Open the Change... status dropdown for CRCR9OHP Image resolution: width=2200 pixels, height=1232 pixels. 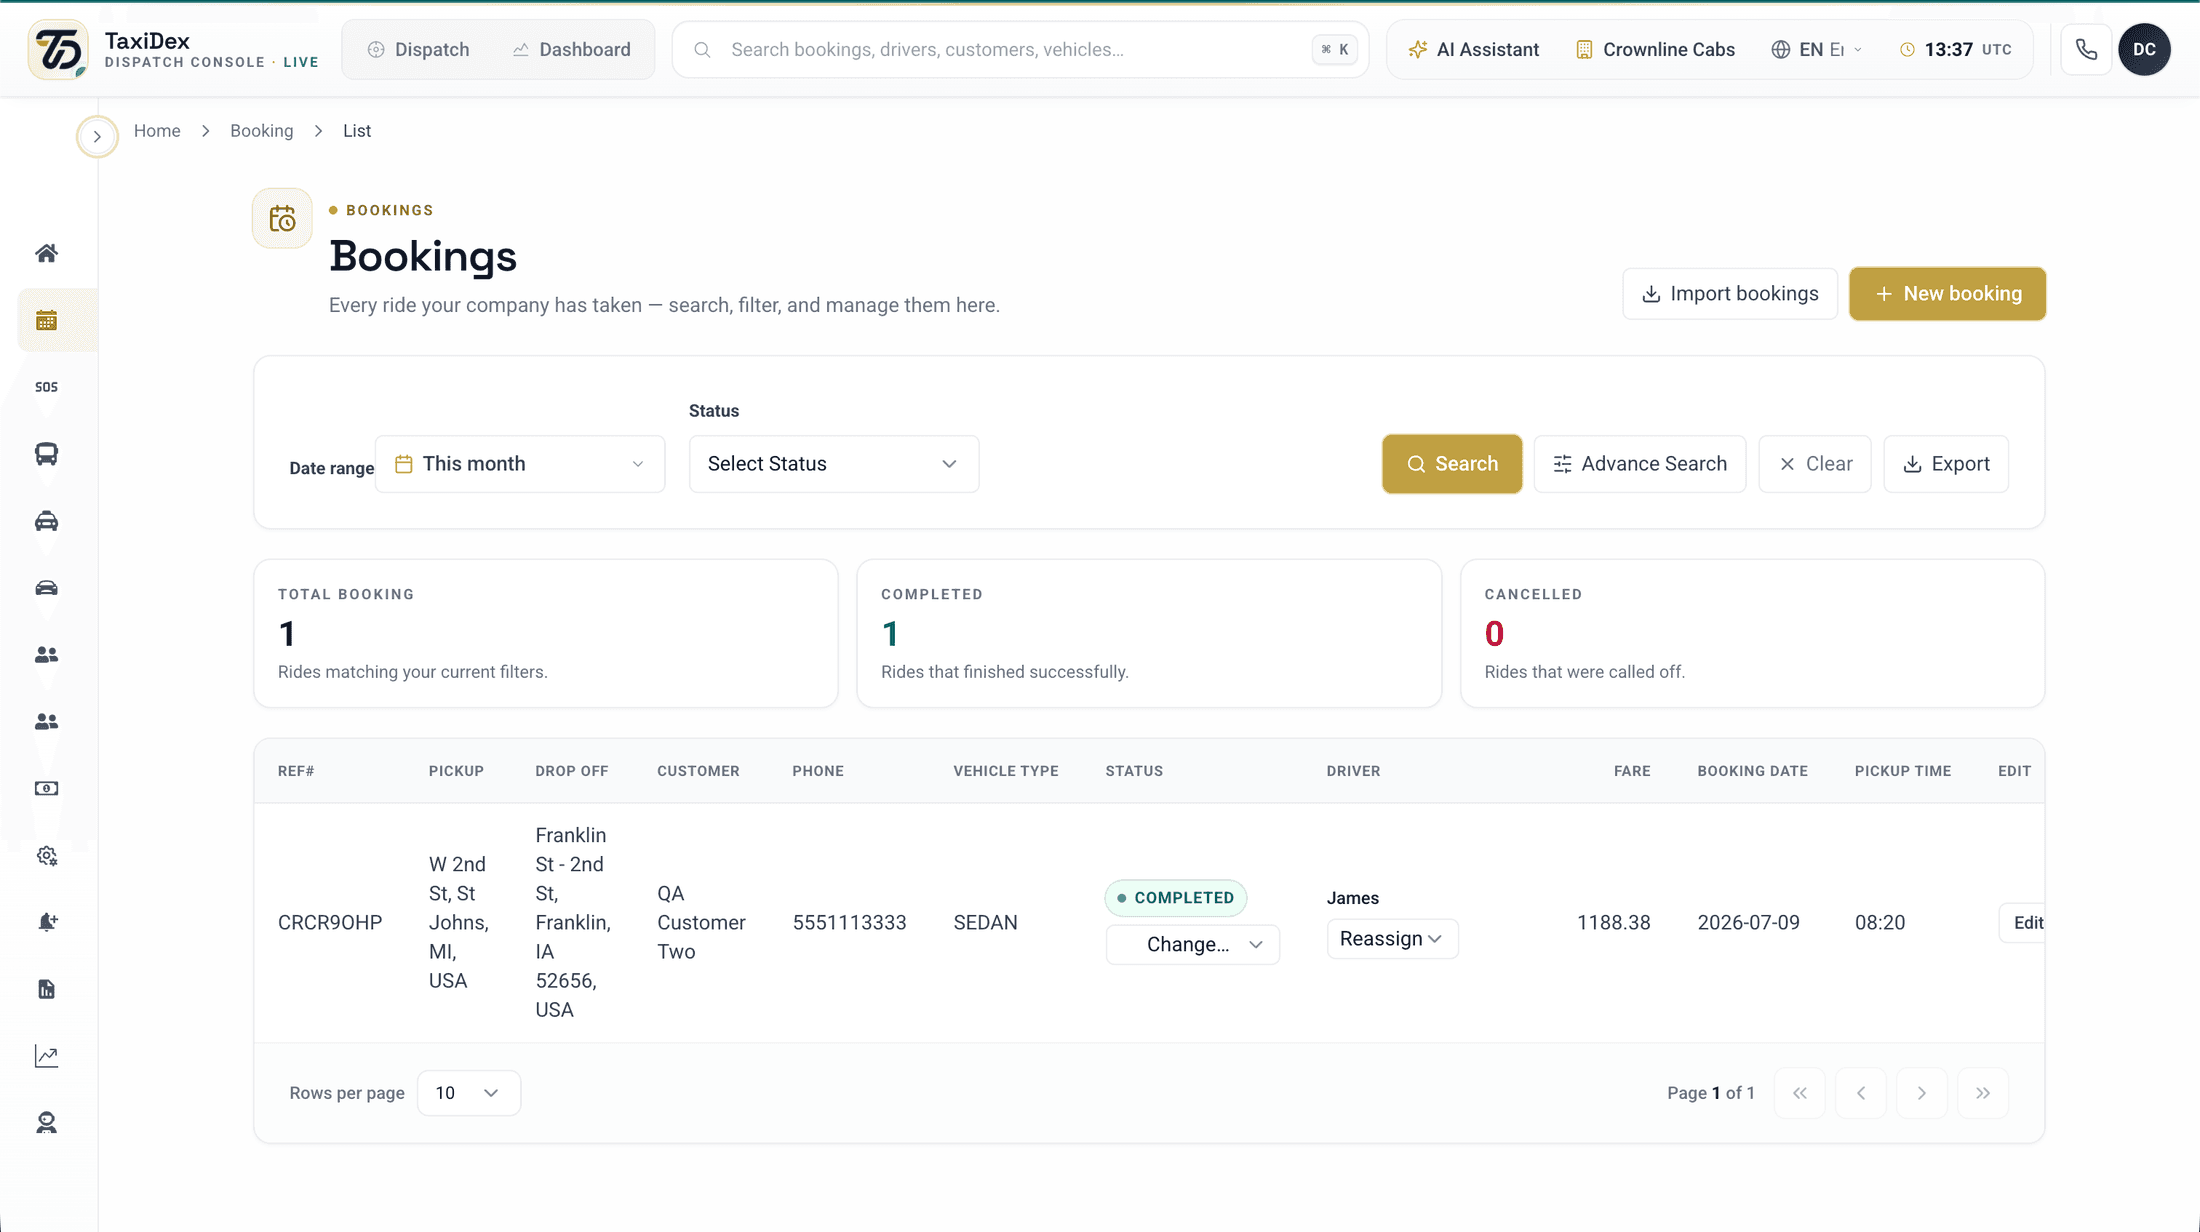[x=1192, y=945]
